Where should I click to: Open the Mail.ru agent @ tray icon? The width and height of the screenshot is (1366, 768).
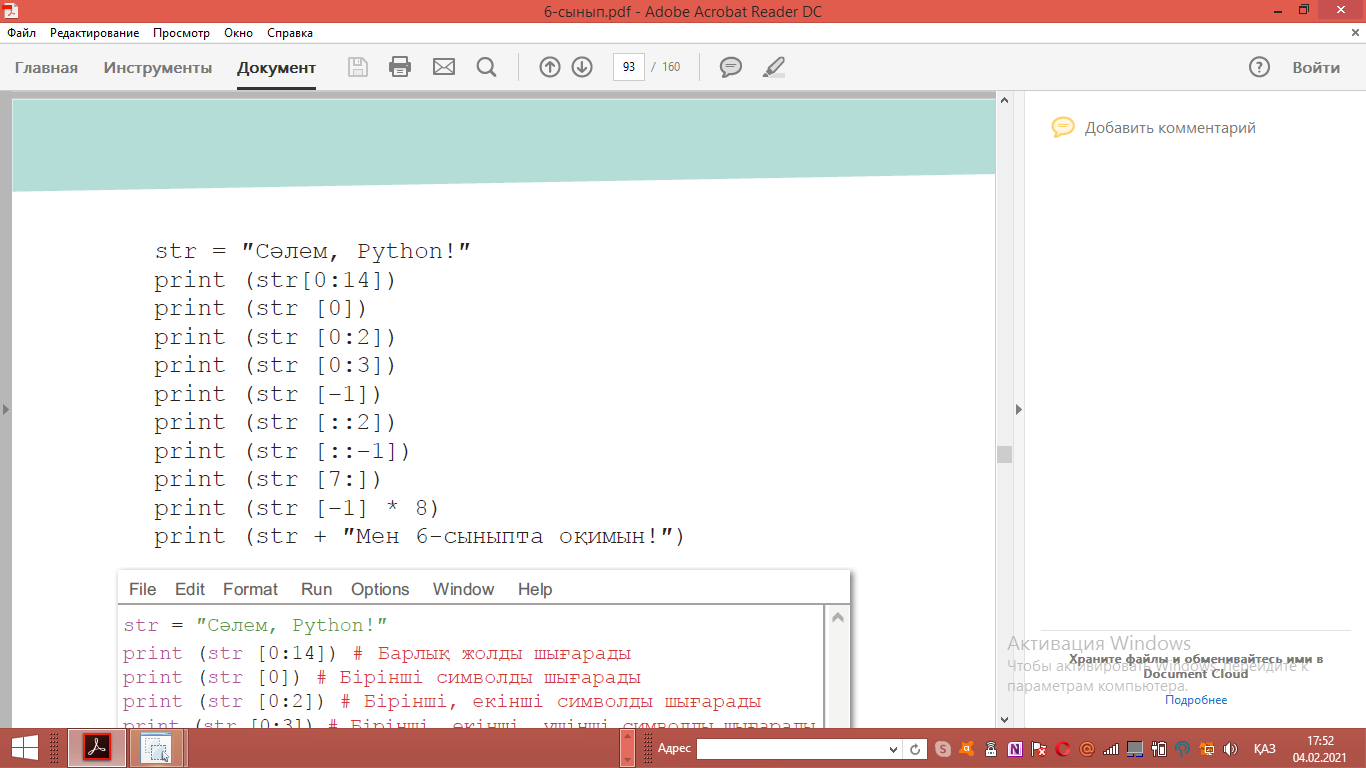click(1087, 749)
